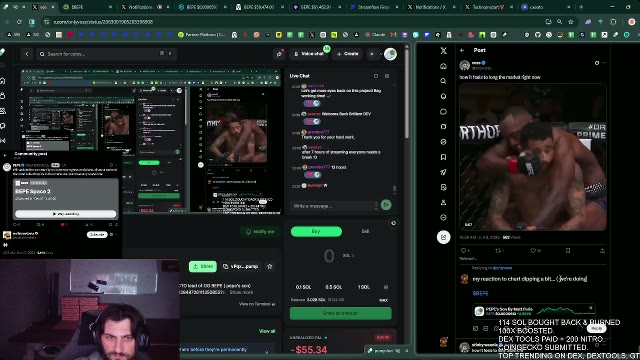Click Show more on coin description
This screenshot has width=640, height=360.
[x=241, y=293]
